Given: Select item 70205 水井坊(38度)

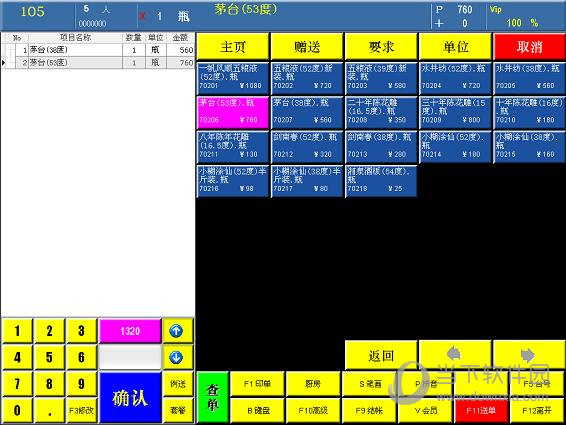Looking at the screenshot, I should (529, 77).
